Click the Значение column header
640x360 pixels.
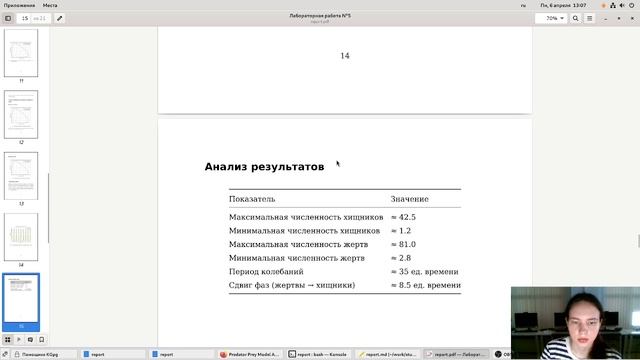409,199
